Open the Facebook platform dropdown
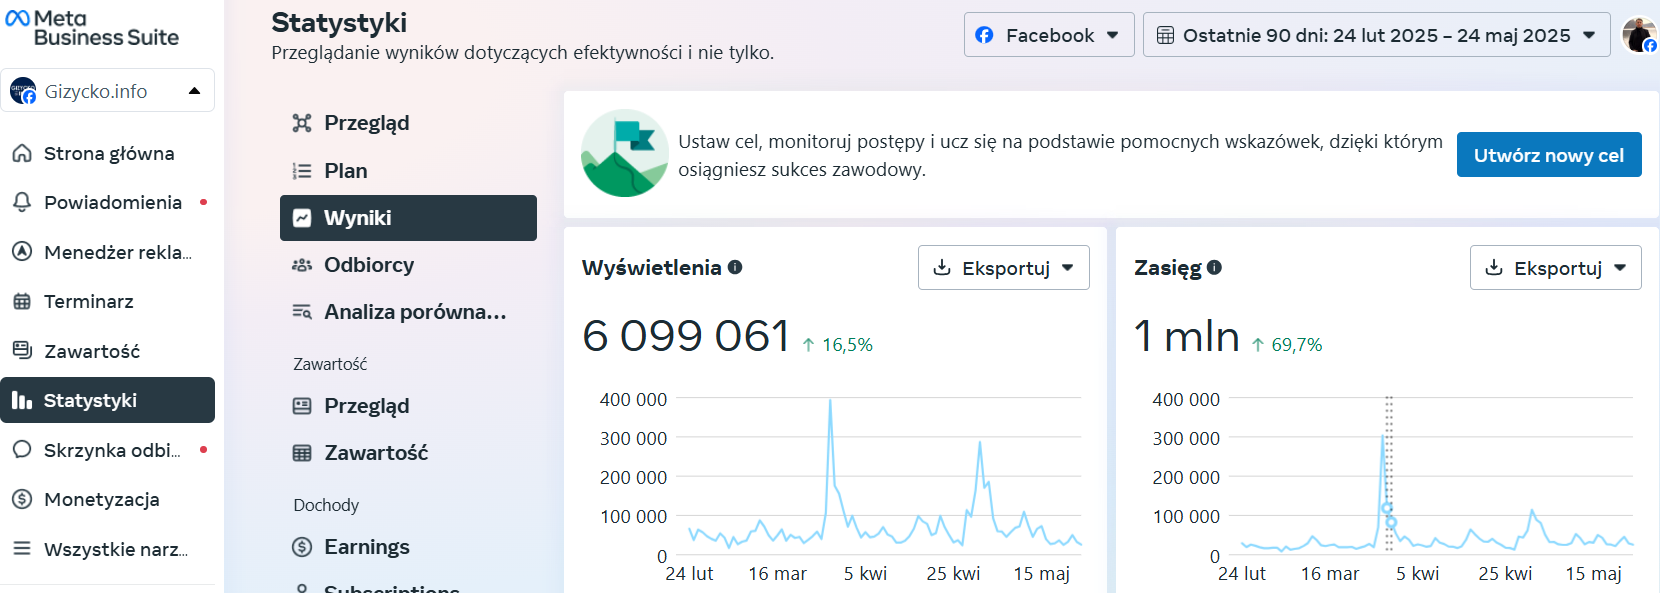 (1048, 35)
